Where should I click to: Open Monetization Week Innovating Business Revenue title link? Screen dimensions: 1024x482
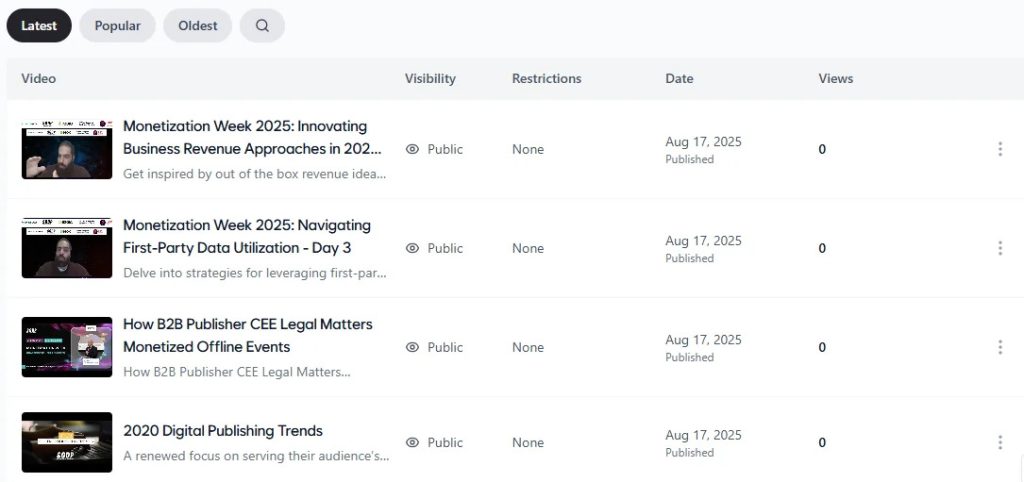[x=246, y=138]
